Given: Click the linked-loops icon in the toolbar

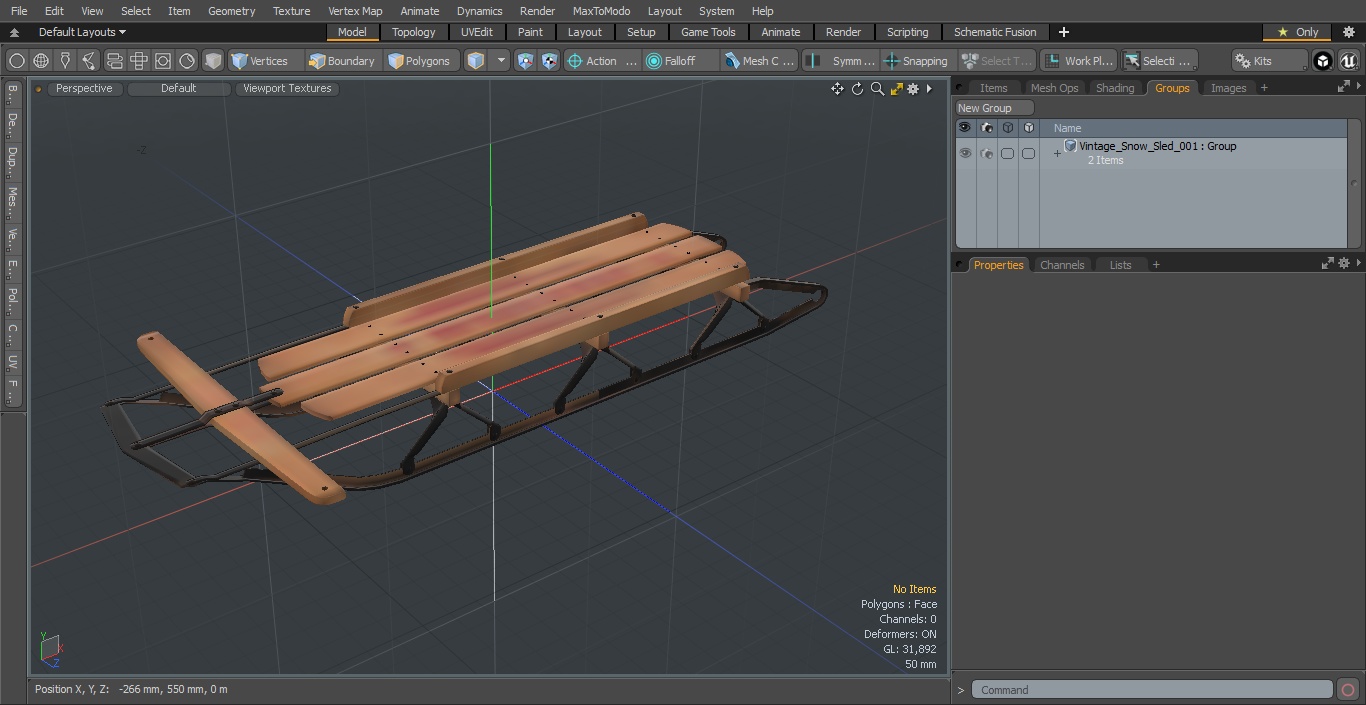Looking at the screenshot, I should (x=114, y=61).
